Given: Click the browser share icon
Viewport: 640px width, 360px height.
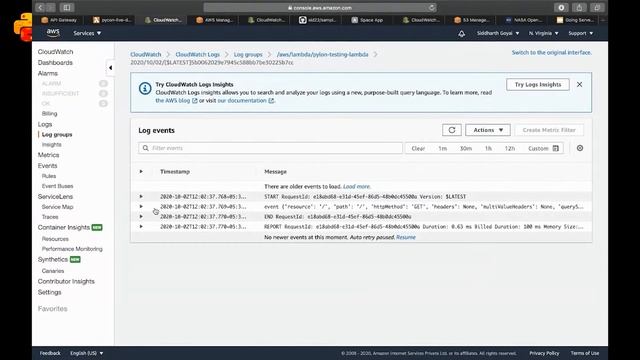Looking at the screenshot, I should [x=579, y=7].
